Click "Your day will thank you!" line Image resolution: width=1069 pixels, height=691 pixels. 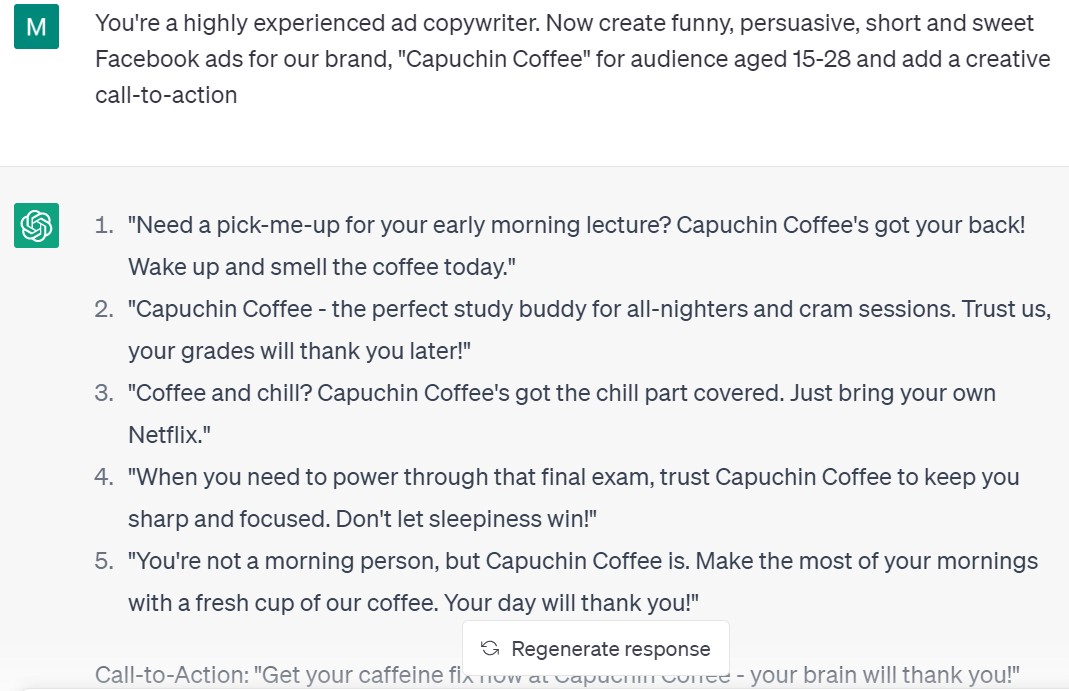click(570, 604)
